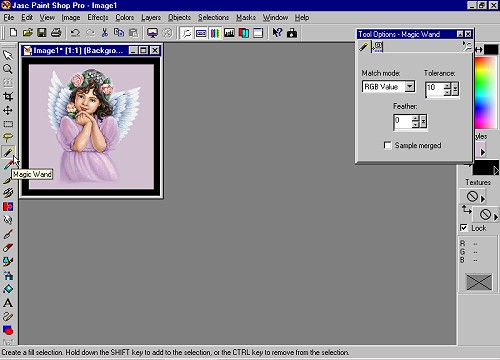This screenshot has width=500, height=360.
Task: Decrease Feather with the down spinner
Action: click(415, 125)
